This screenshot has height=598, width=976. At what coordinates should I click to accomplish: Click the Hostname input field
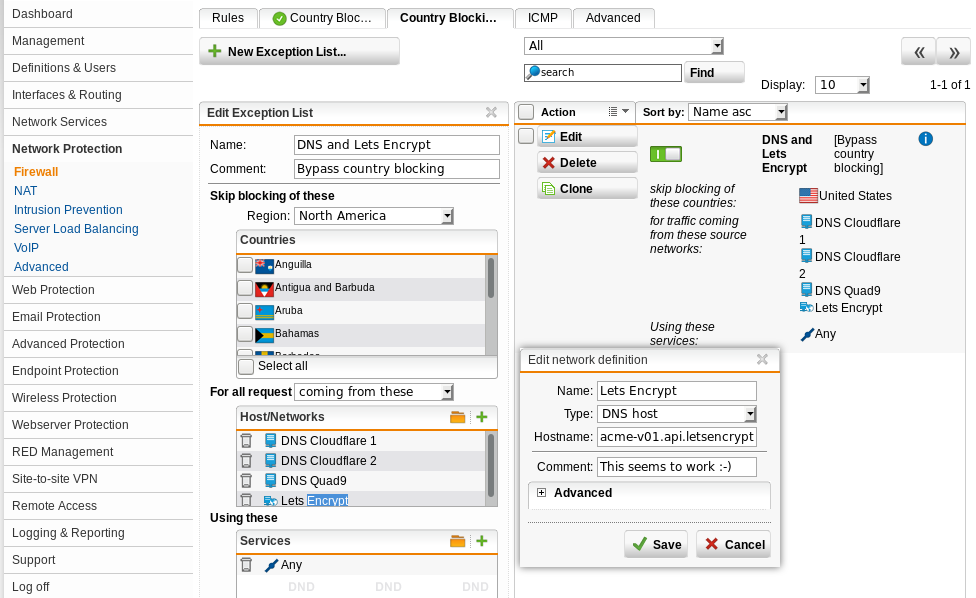(677, 437)
